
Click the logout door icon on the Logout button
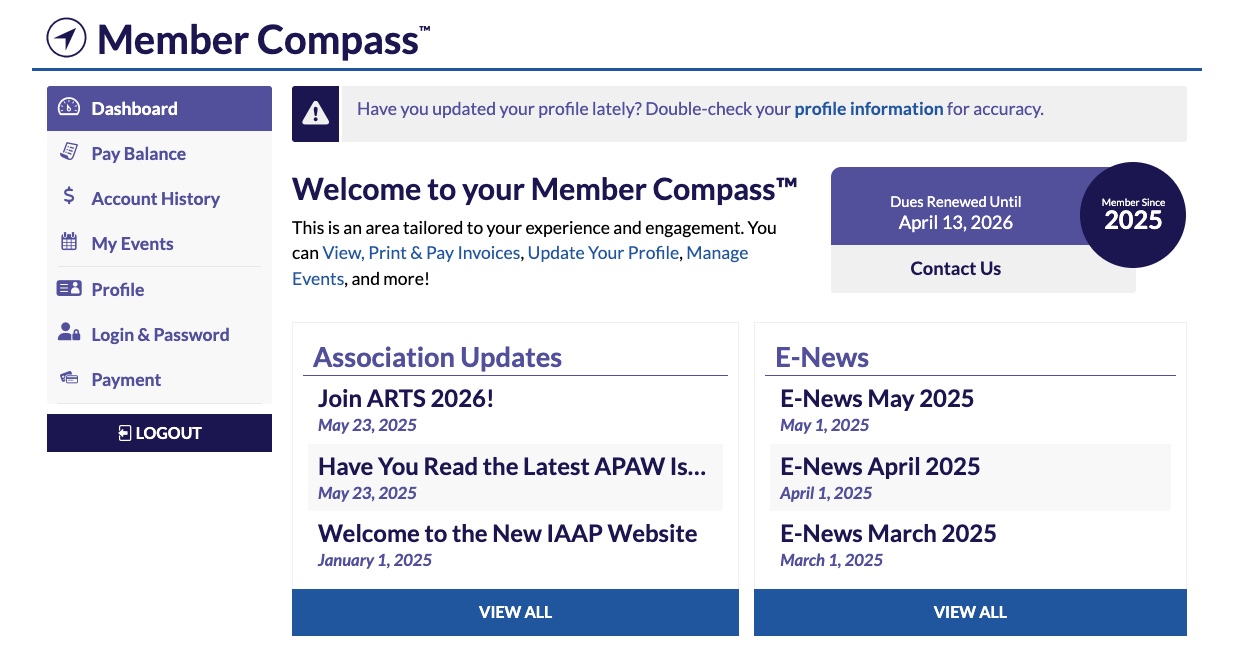click(124, 433)
